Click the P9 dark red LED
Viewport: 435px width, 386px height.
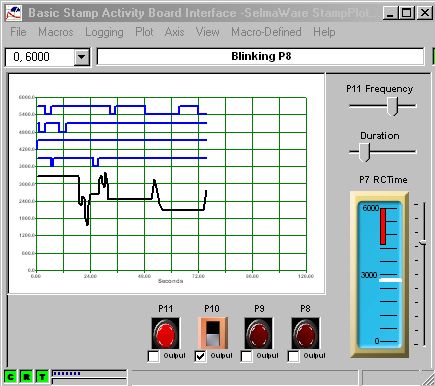[258, 333]
